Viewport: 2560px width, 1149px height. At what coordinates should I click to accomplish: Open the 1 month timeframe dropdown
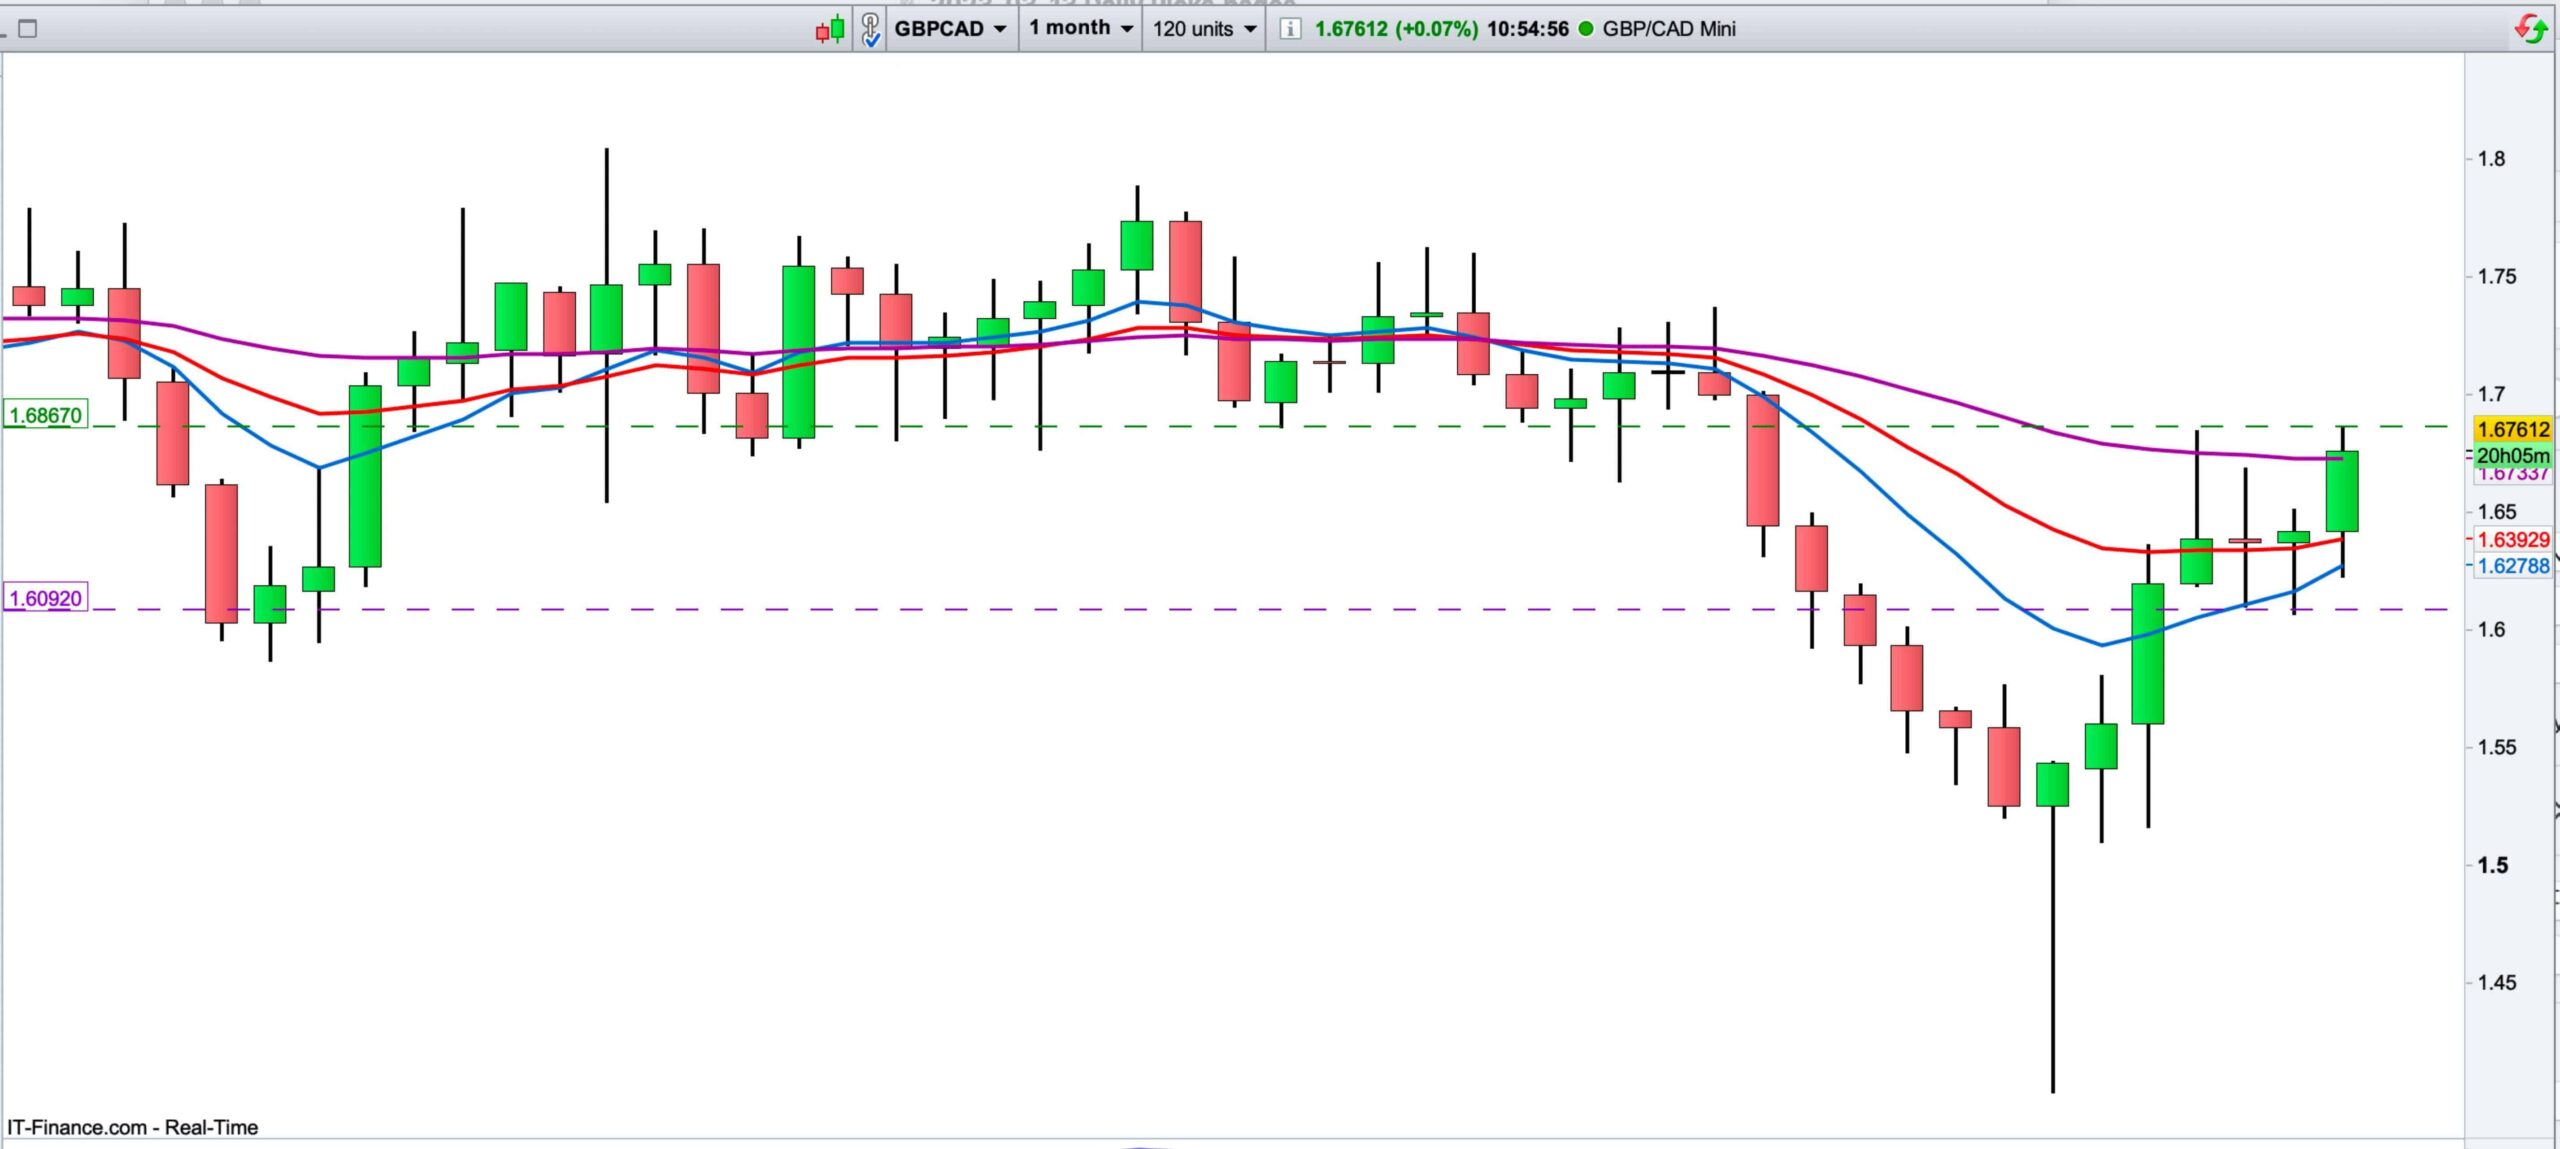click(x=1080, y=28)
